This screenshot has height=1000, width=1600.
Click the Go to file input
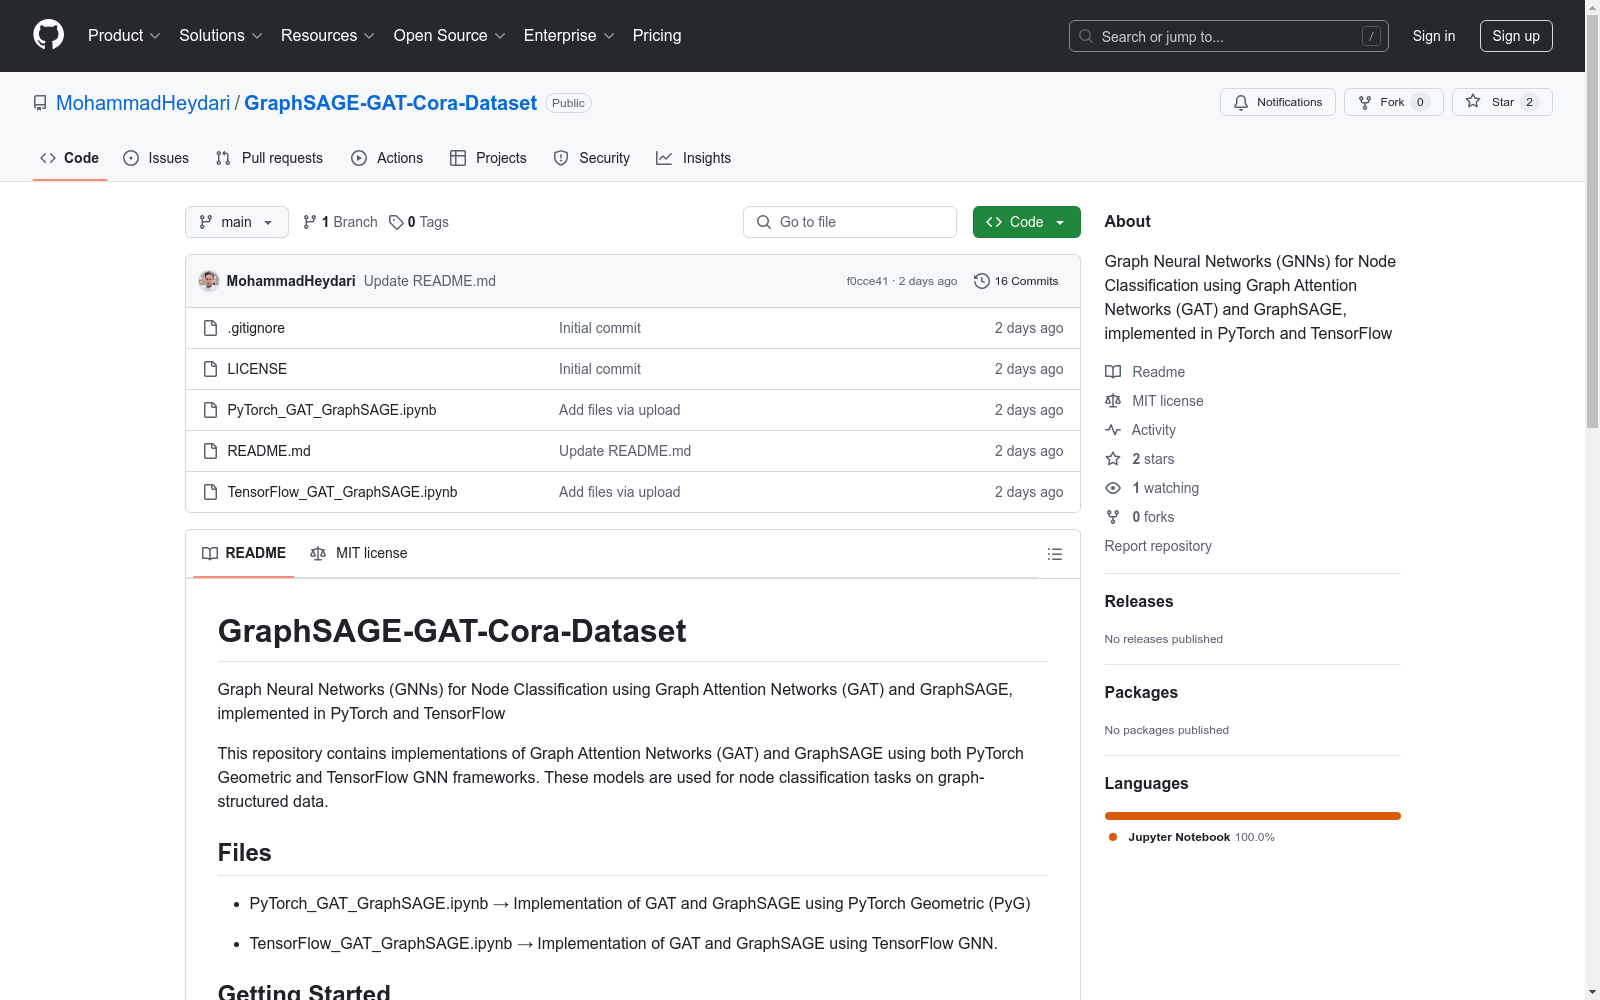(x=850, y=222)
